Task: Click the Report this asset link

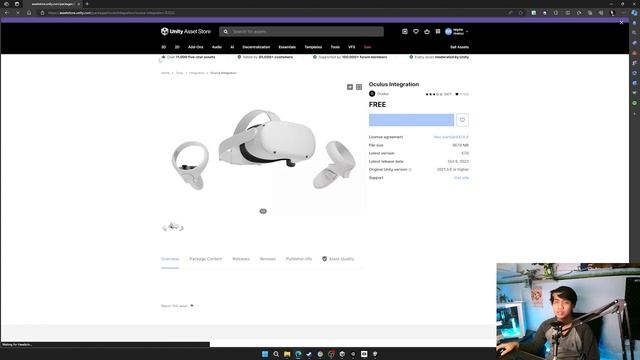Action: click(177, 306)
